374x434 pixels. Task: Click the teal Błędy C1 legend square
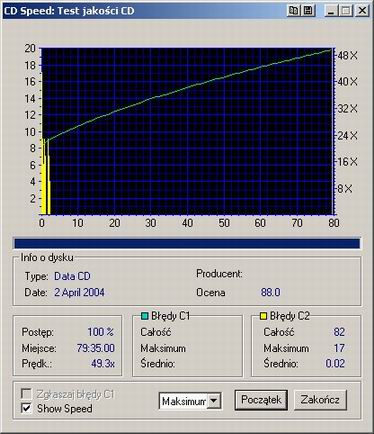click(x=144, y=316)
